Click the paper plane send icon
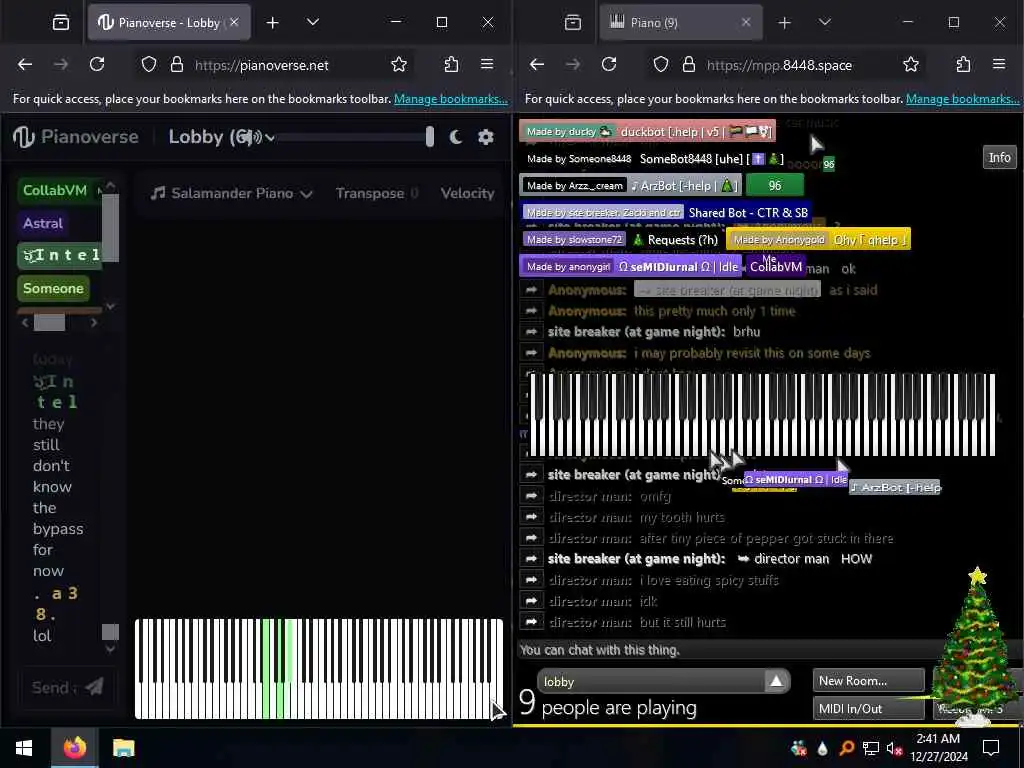Screen dimensions: 1024x768 click(95, 686)
